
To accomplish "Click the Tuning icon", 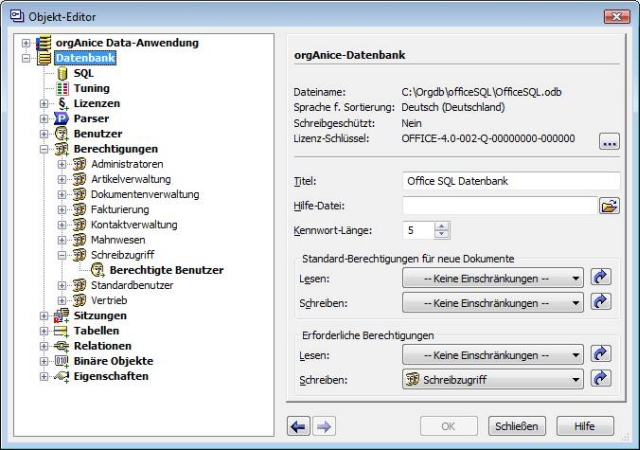I will point(62,89).
